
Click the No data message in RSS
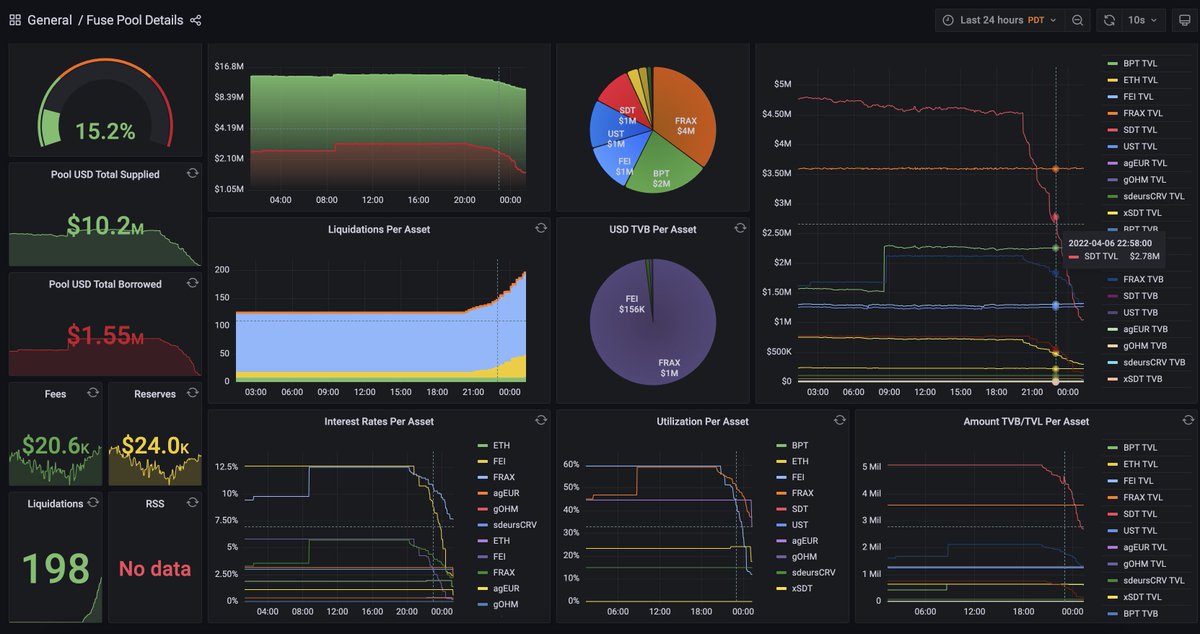[155, 569]
